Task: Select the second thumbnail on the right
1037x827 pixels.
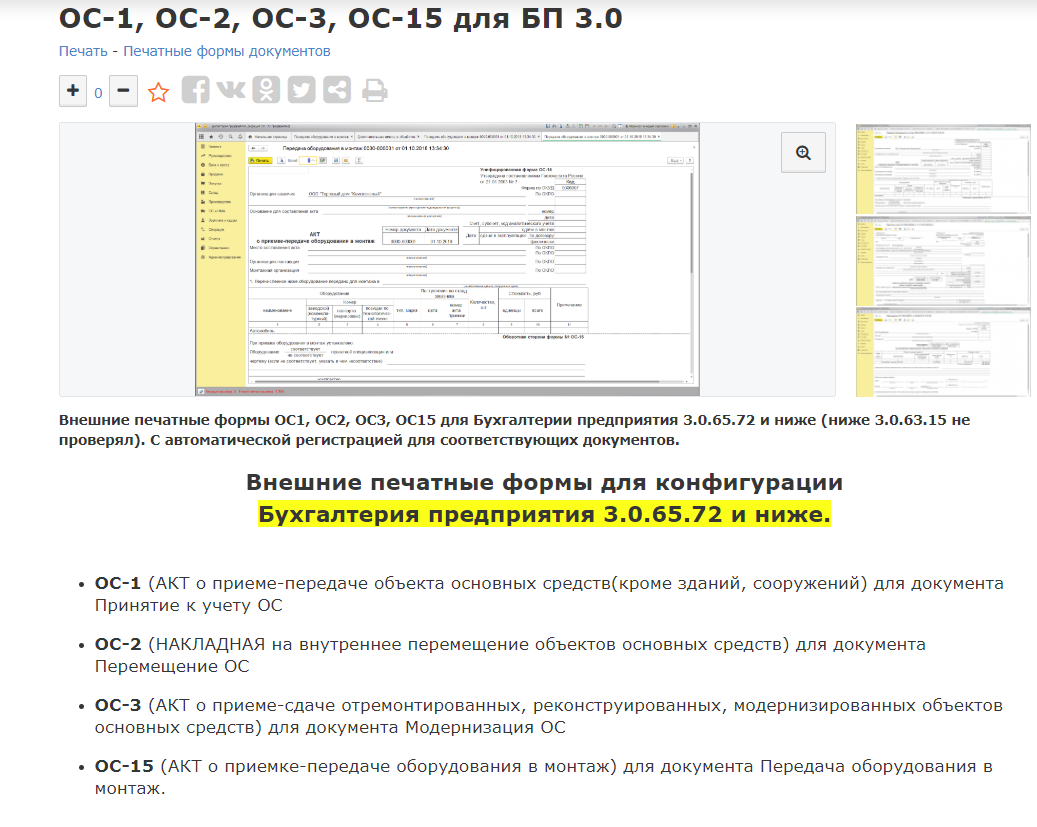Action: [x=943, y=261]
